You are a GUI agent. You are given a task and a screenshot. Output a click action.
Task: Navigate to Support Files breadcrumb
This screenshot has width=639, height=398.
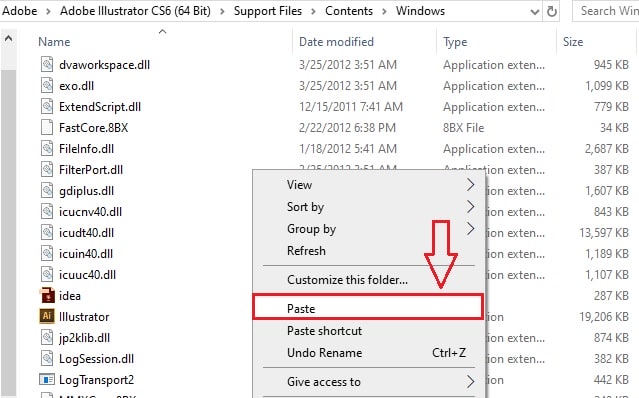pyautogui.click(x=268, y=11)
